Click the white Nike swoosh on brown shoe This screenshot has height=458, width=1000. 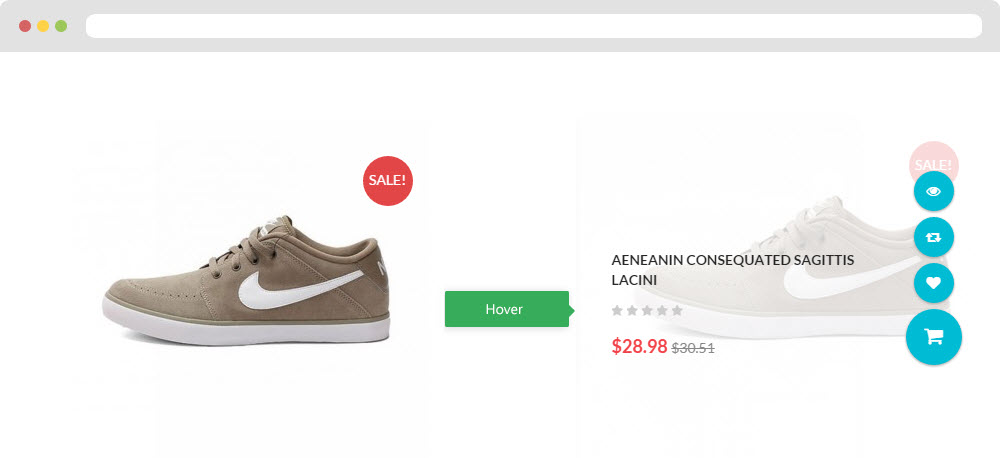(301, 290)
